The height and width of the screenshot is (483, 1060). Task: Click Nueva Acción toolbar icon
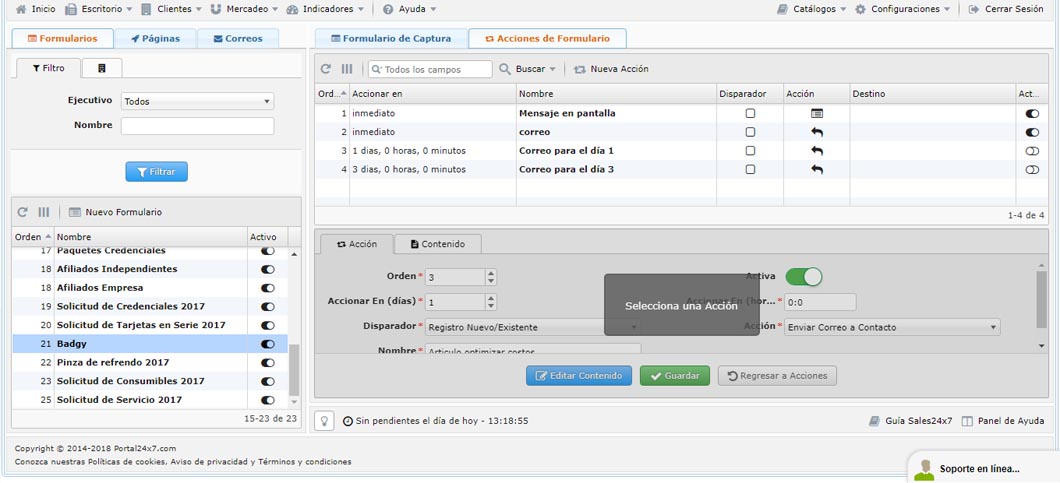[x=580, y=69]
